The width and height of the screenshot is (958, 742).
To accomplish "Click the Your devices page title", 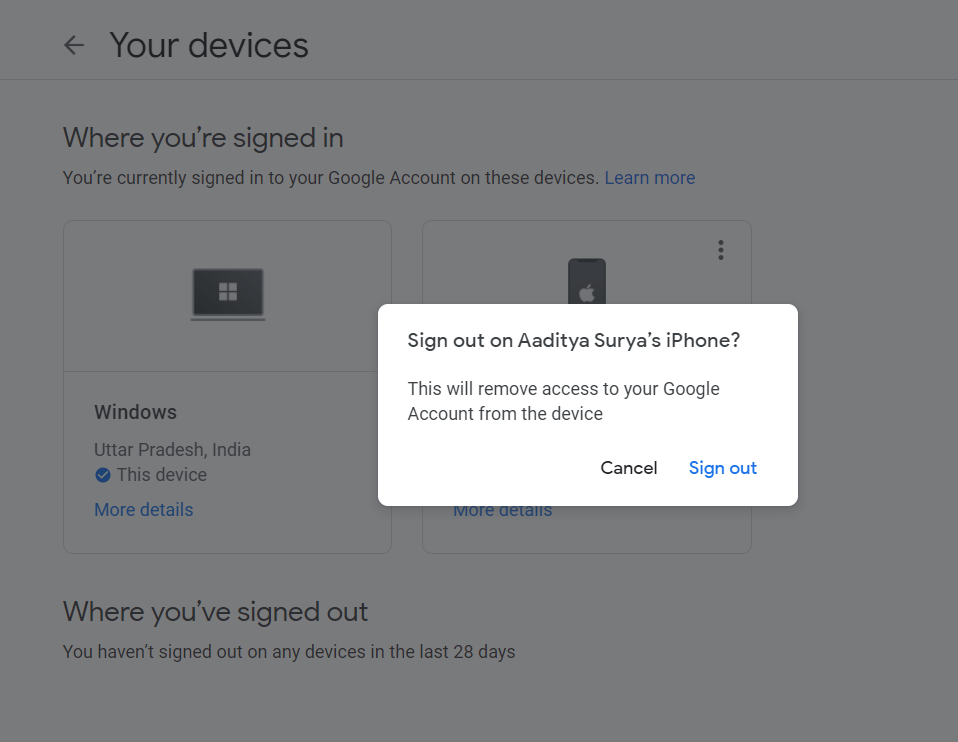I will (209, 45).
